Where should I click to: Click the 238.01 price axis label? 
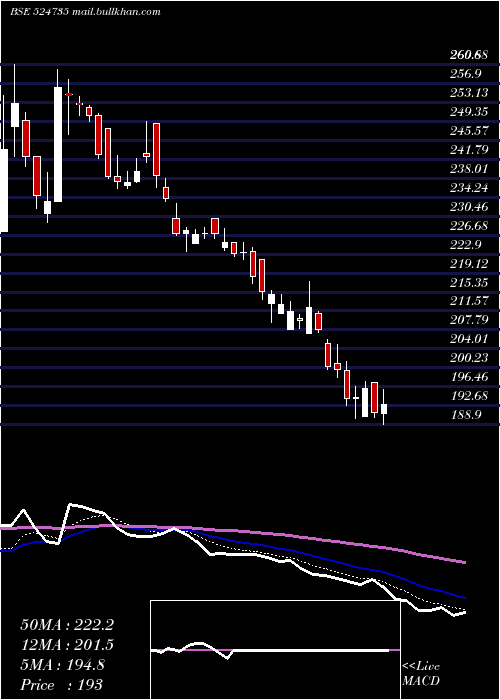pos(469,169)
